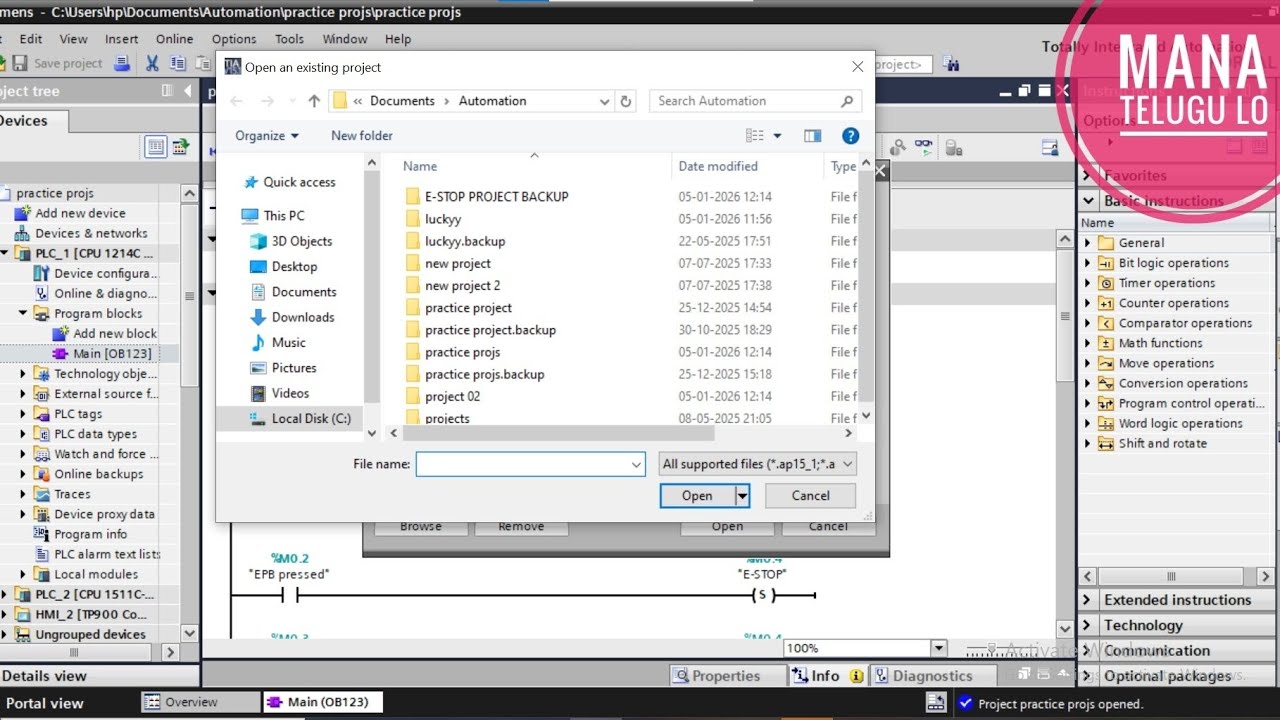Select the Music icon in navigation pane
The height and width of the screenshot is (720, 1280).
258,342
